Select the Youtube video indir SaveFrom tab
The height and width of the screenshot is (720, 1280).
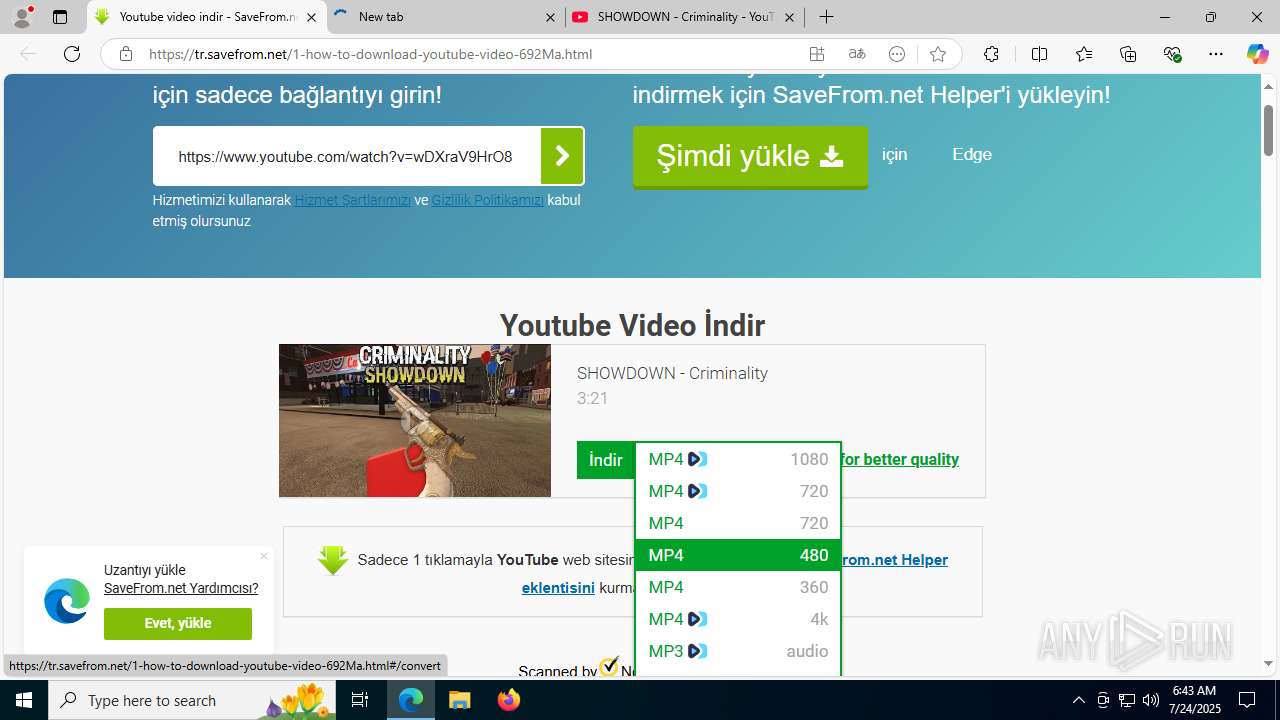(207, 17)
